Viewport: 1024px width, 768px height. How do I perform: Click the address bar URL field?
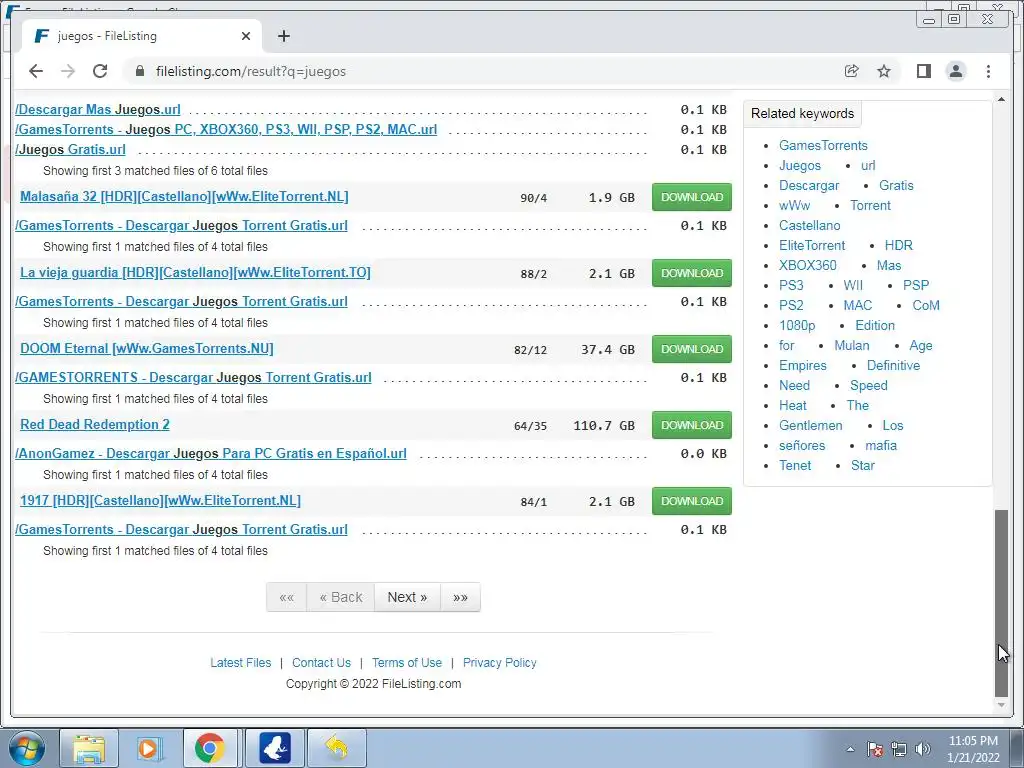point(483,71)
